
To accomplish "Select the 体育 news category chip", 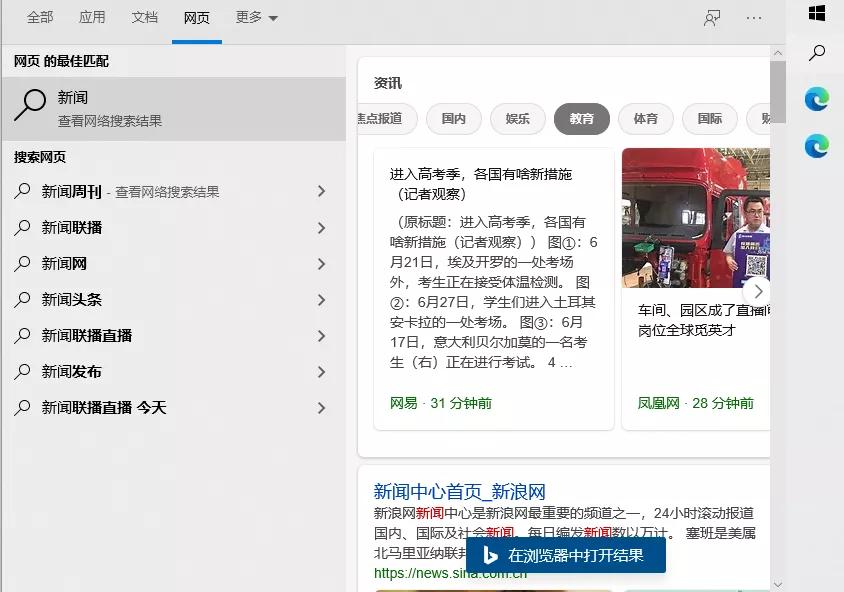I will (646, 118).
